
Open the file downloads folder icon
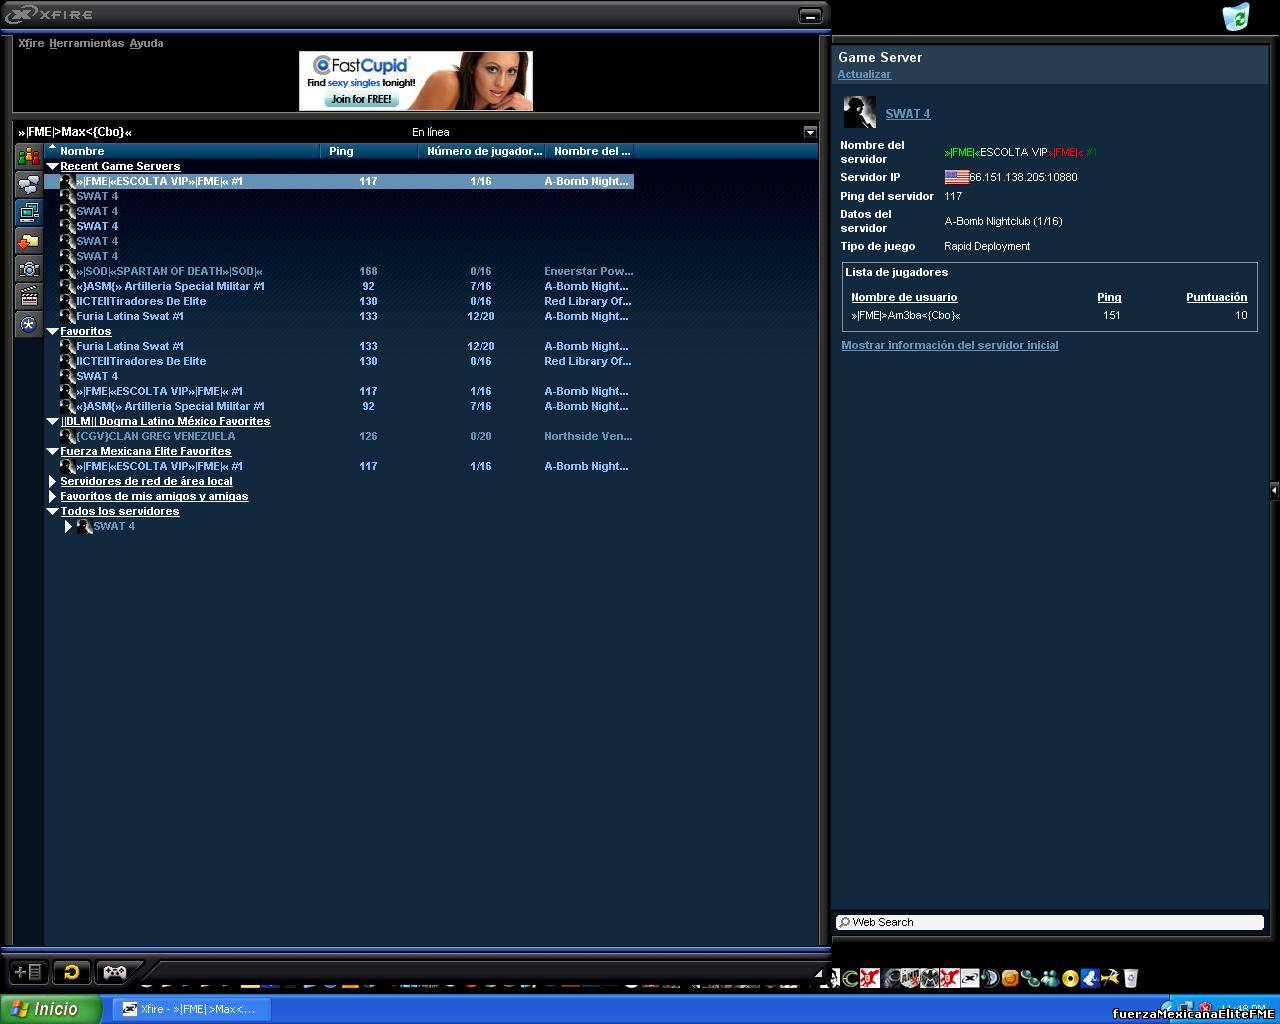click(28, 240)
